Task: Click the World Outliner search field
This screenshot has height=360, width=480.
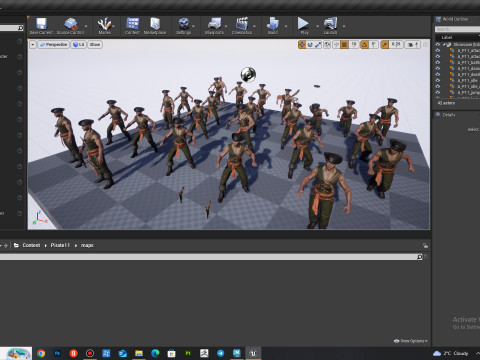Action: point(457,29)
